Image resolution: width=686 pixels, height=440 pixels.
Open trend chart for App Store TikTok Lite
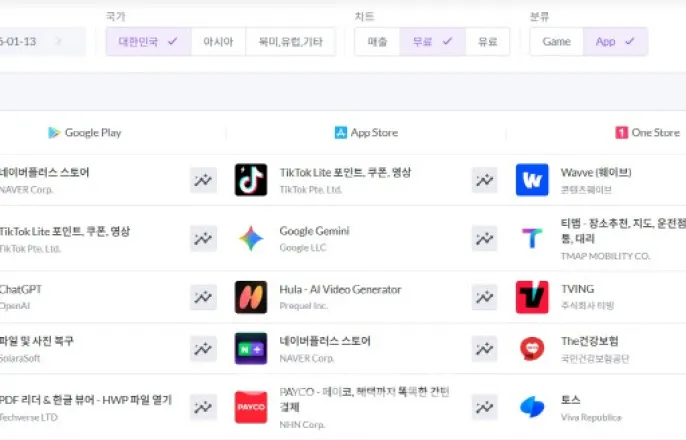point(485,180)
